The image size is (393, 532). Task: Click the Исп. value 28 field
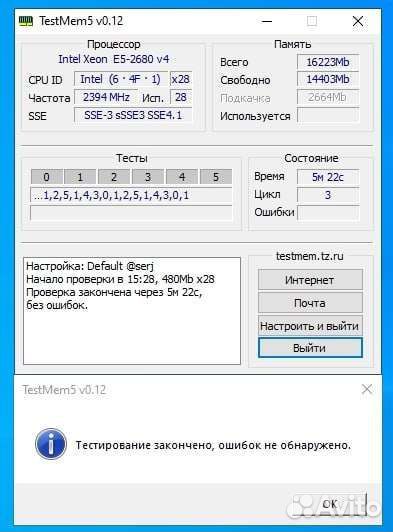click(x=181, y=97)
